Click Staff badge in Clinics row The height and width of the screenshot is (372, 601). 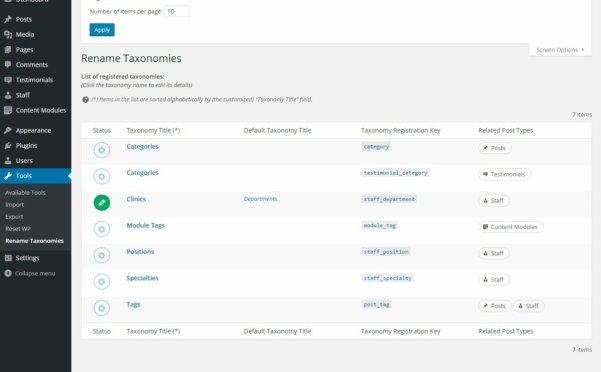[494, 200]
